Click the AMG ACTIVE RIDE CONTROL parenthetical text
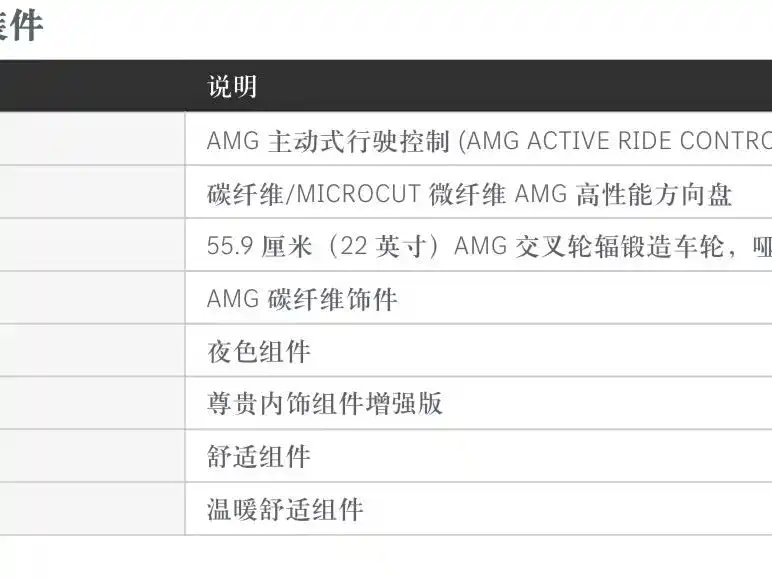The height and width of the screenshot is (579, 772). pos(615,141)
